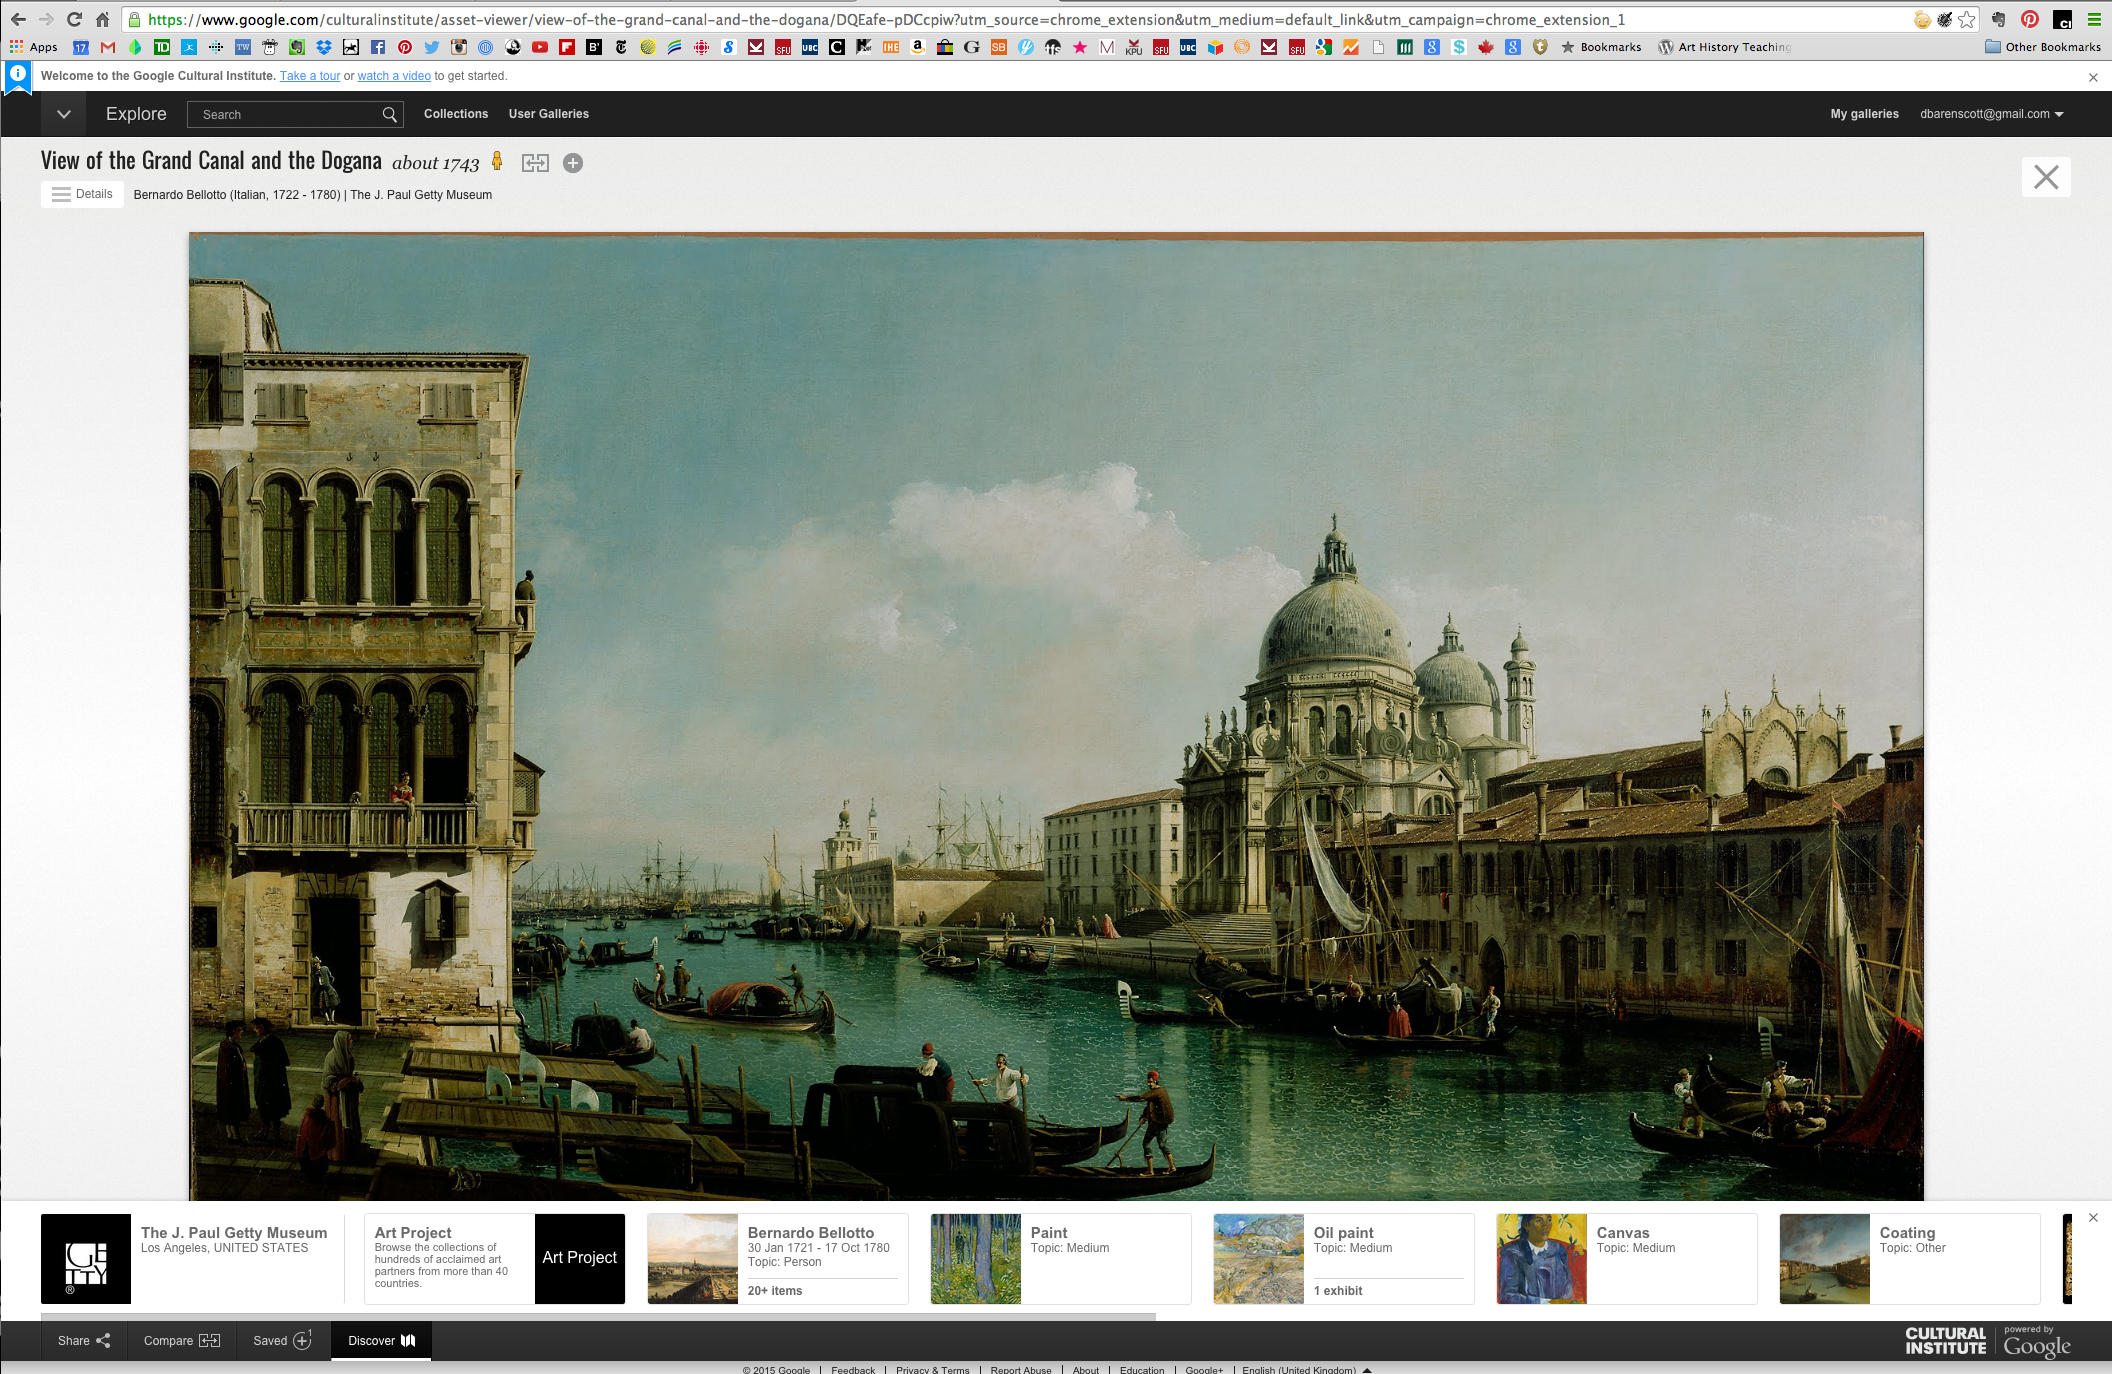The width and height of the screenshot is (2112, 1374).
Task: Add artwork to gallery with plus icon
Action: 573,163
